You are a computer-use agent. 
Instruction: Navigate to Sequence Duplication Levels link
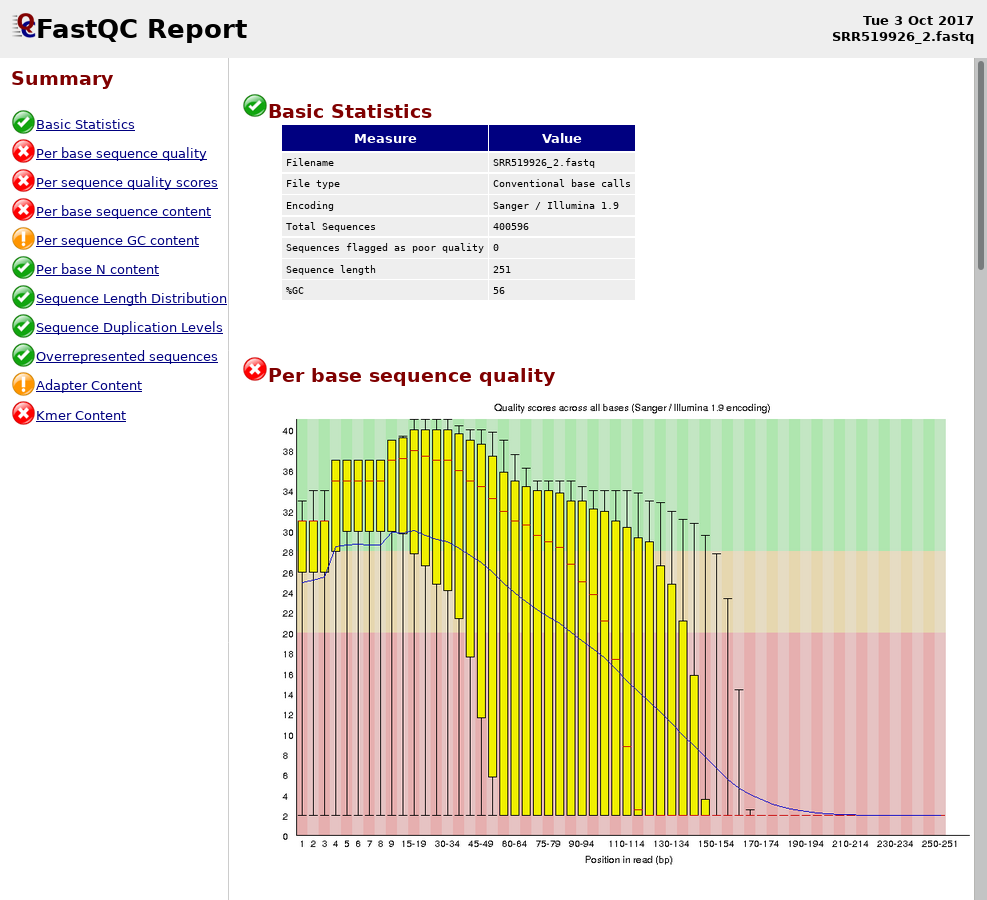tap(129, 328)
